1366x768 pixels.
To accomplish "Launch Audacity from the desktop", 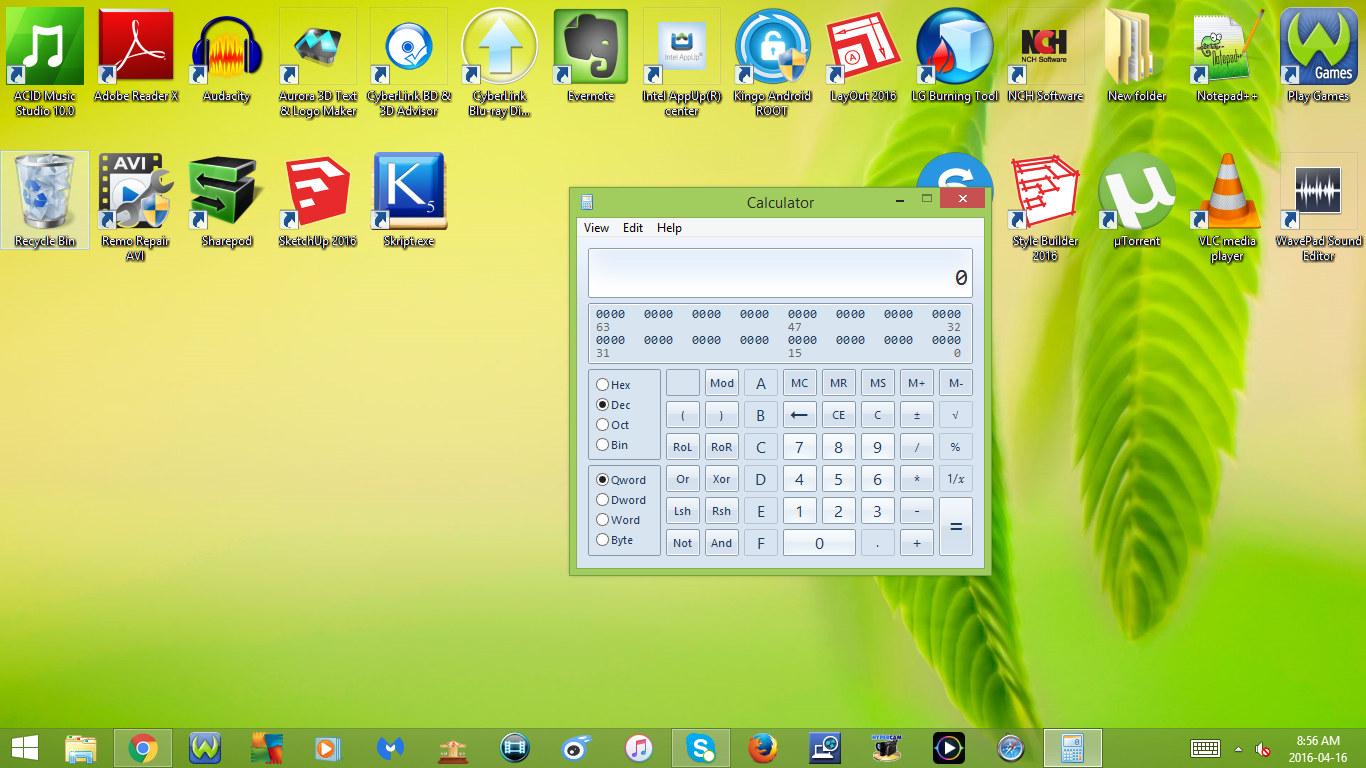I will [226, 45].
